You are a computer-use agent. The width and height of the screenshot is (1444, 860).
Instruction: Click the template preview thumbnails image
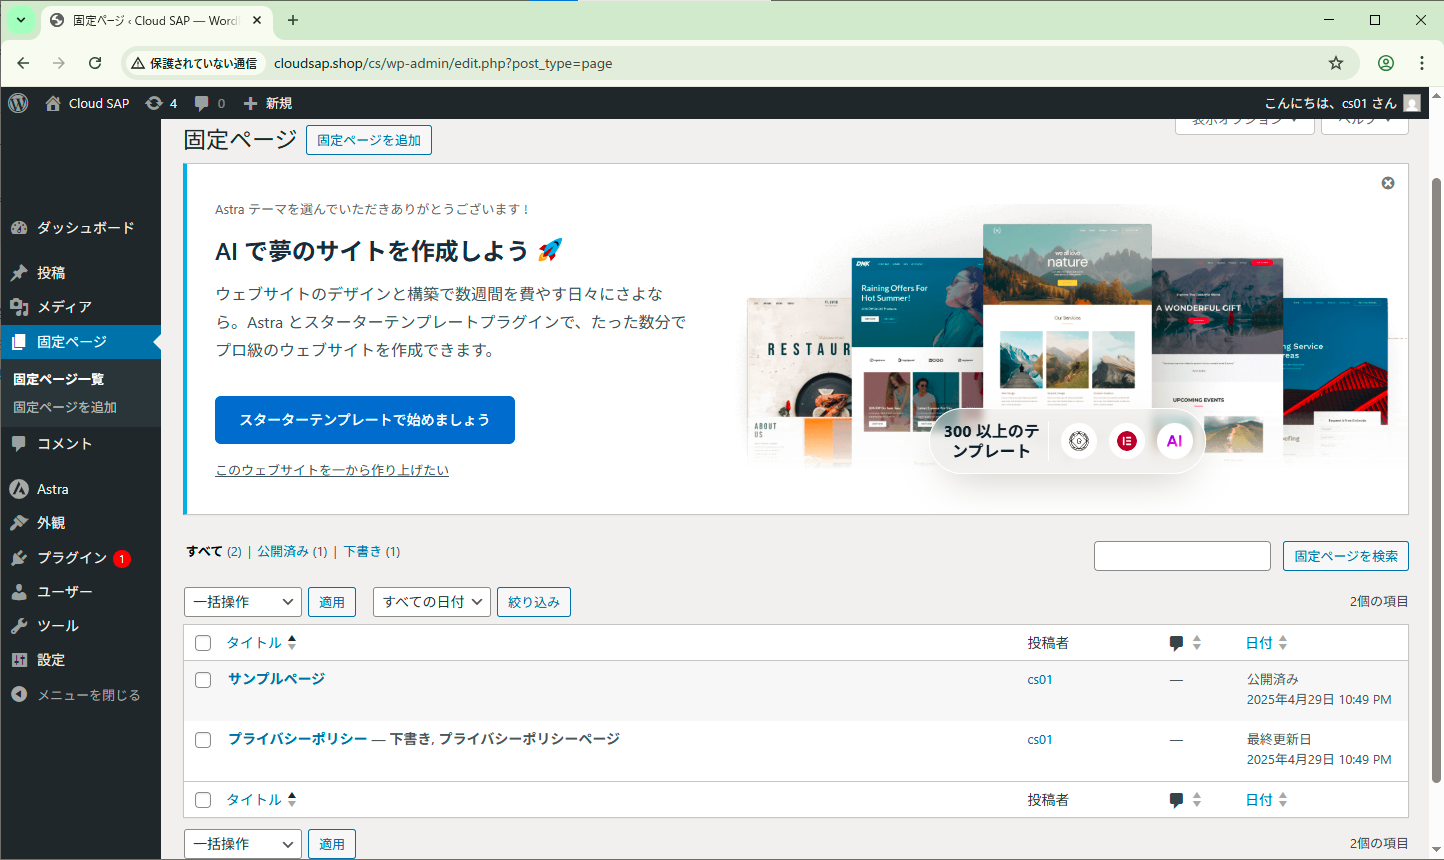click(x=1068, y=345)
